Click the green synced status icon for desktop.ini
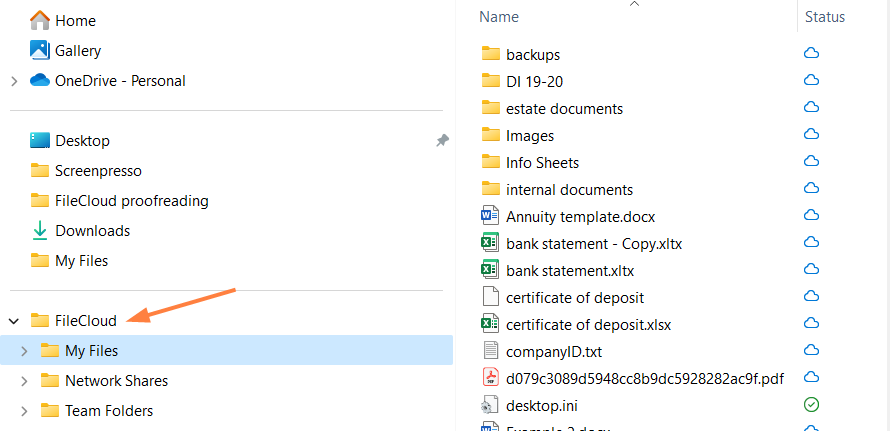 coord(812,405)
